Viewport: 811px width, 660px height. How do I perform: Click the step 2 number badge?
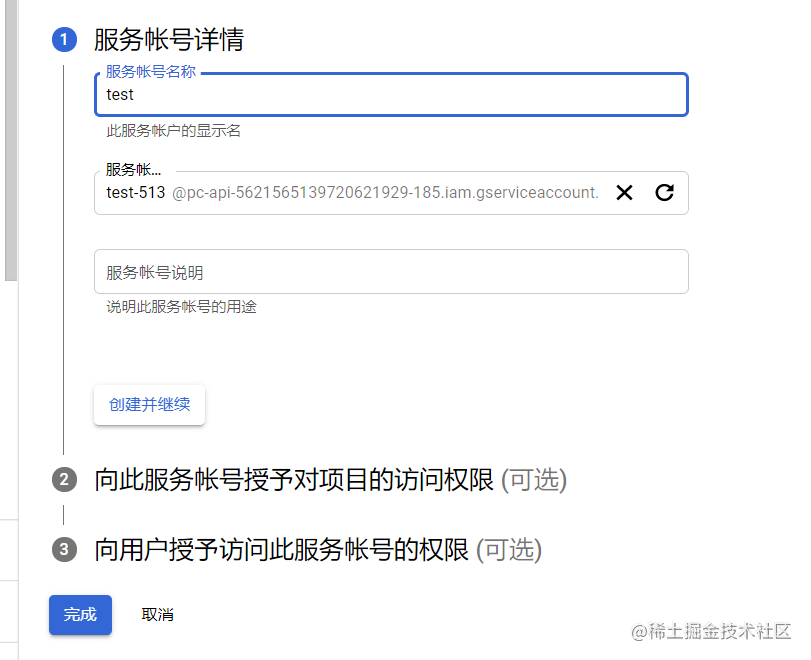point(64,480)
